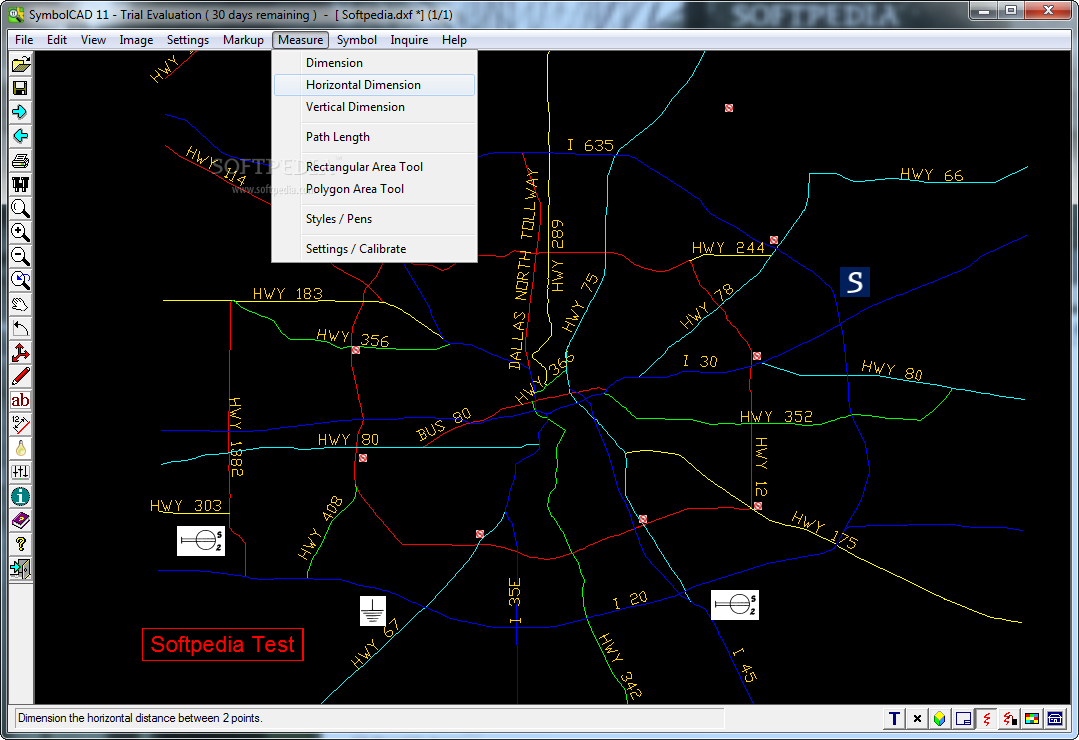This screenshot has height=740, width=1079.
Task: Select the 'ab' text markup tool
Action: [x=21, y=401]
